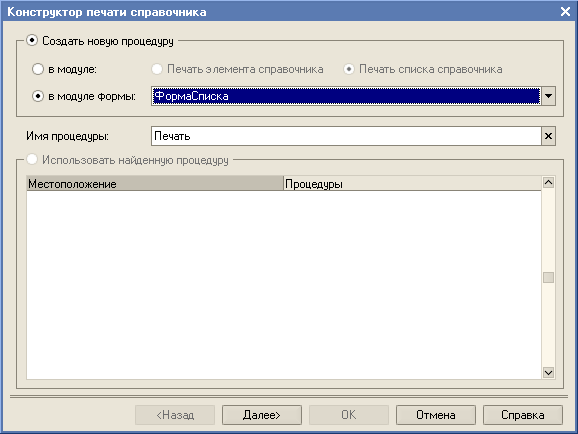Image resolution: width=578 pixels, height=434 pixels.
Task: Click the scrollbar up arrow in the procedures list
Action: tap(549, 183)
